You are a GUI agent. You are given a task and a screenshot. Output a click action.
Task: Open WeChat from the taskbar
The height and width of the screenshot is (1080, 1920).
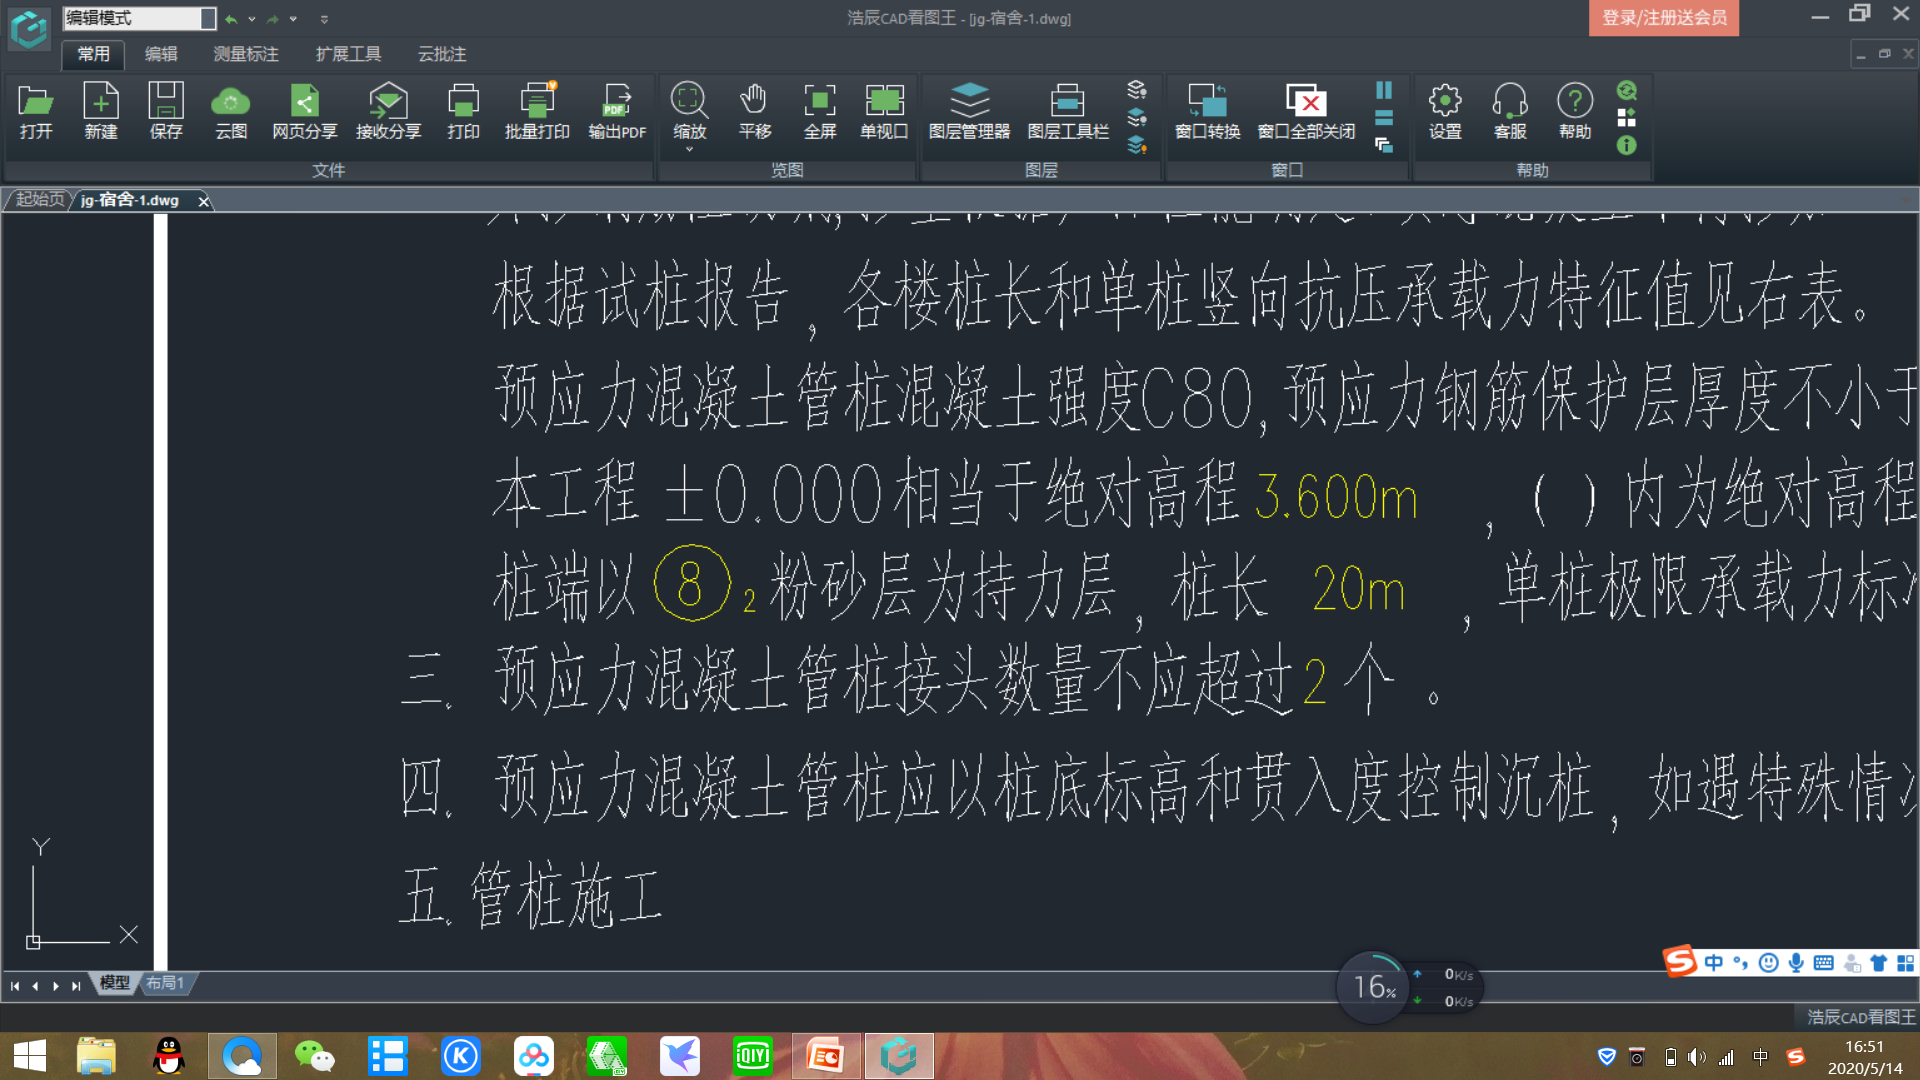pyautogui.click(x=314, y=1056)
